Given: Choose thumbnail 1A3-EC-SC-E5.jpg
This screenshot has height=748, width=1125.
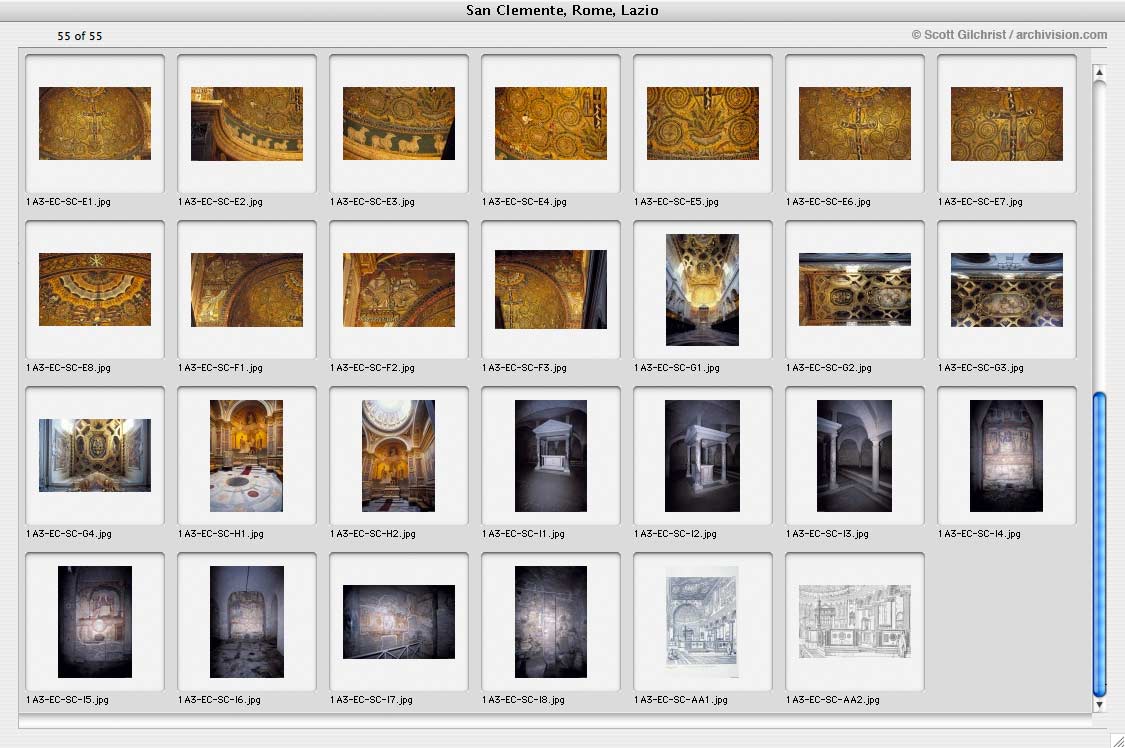Looking at the screenshot, I should click(x=703, y=123).
